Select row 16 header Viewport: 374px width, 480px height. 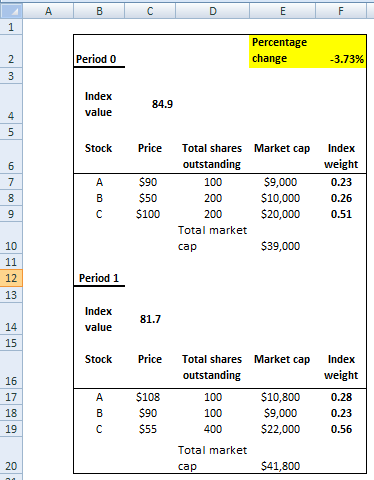pos(11,369)
